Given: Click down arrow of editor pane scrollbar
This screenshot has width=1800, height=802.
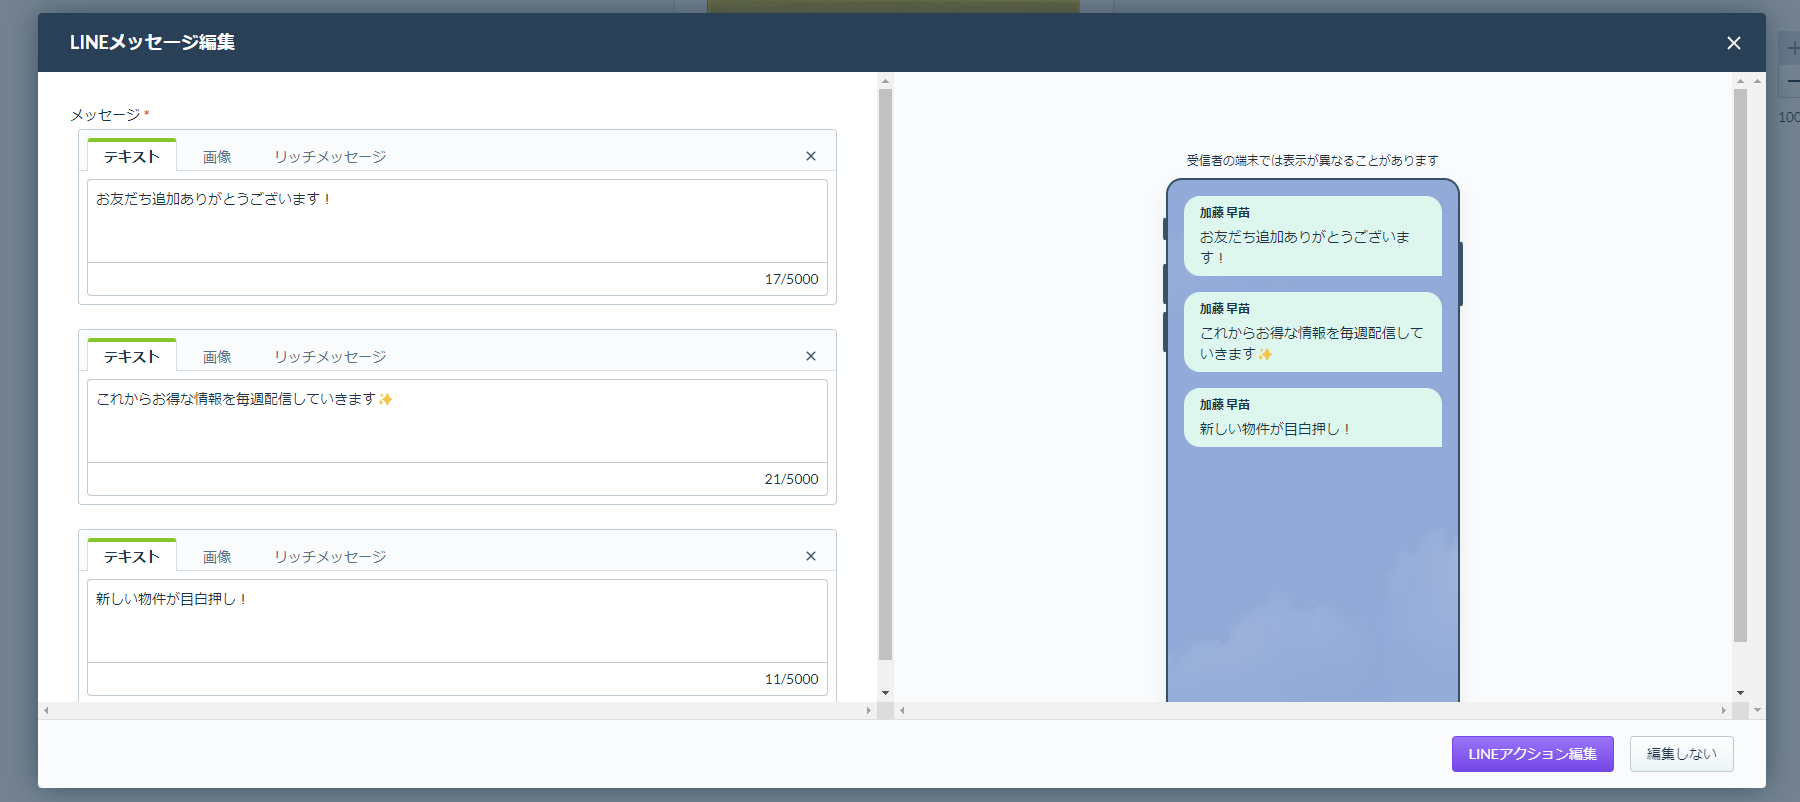Looking at the screenshot, I should [x=885, y=693].
